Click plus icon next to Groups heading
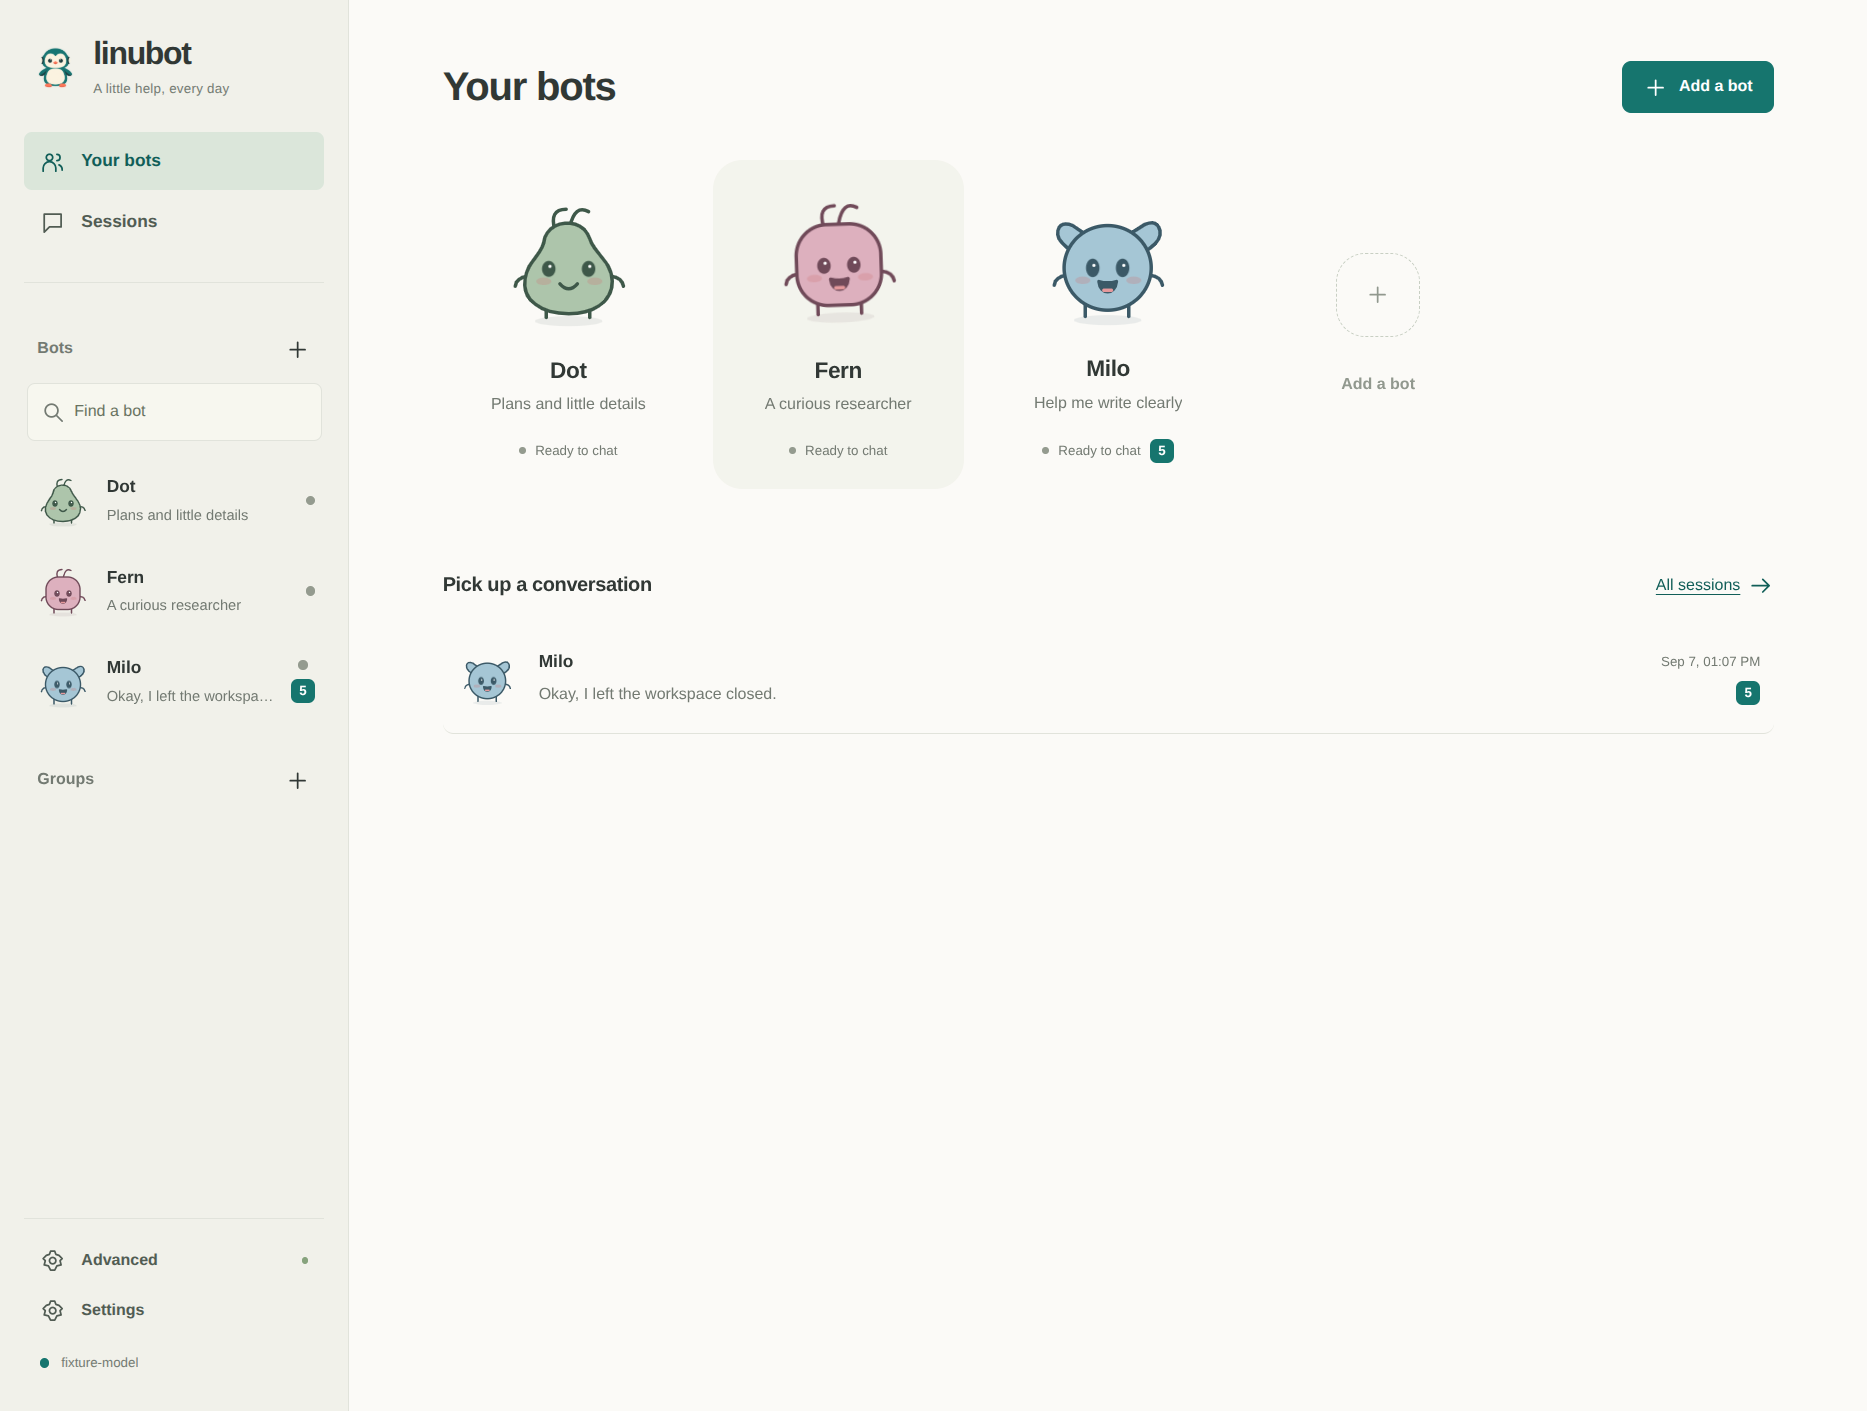 297,780
